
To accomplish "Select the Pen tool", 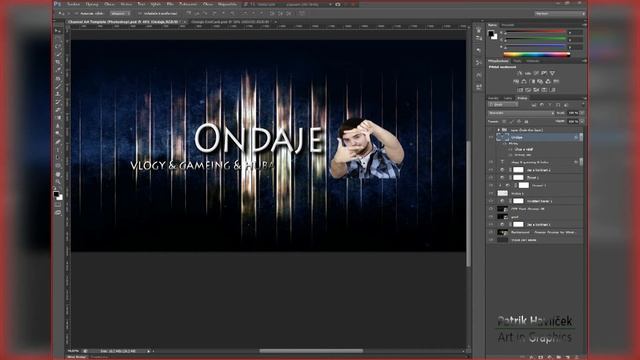I will pyautogui.click(x=58, y=142).
